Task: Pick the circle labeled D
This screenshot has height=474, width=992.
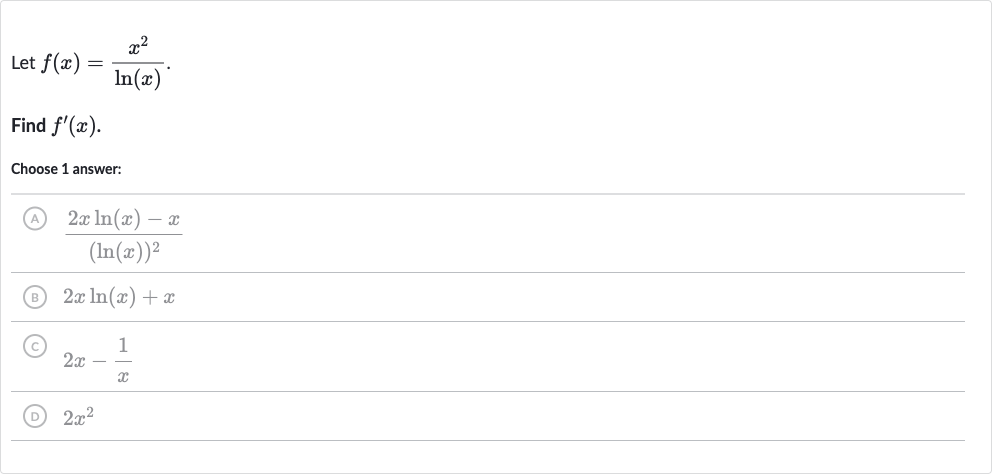Action: coord(35,416)
